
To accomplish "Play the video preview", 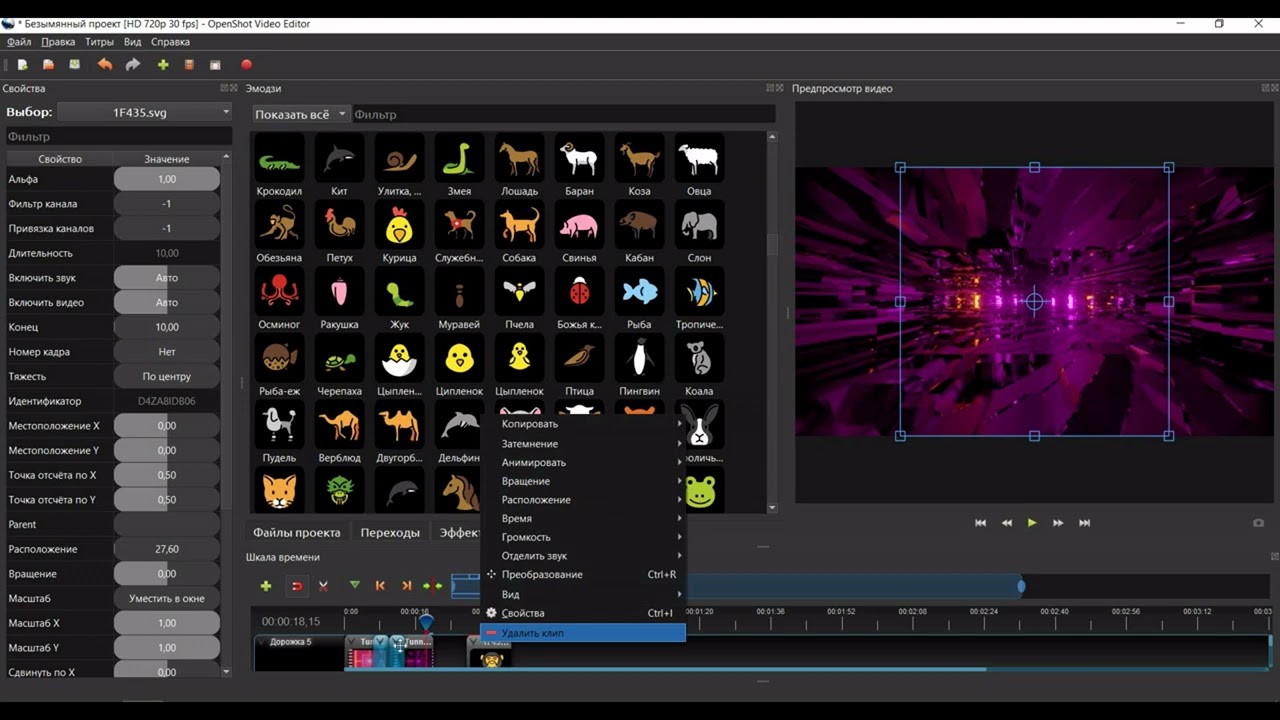I will point(1032,523).
